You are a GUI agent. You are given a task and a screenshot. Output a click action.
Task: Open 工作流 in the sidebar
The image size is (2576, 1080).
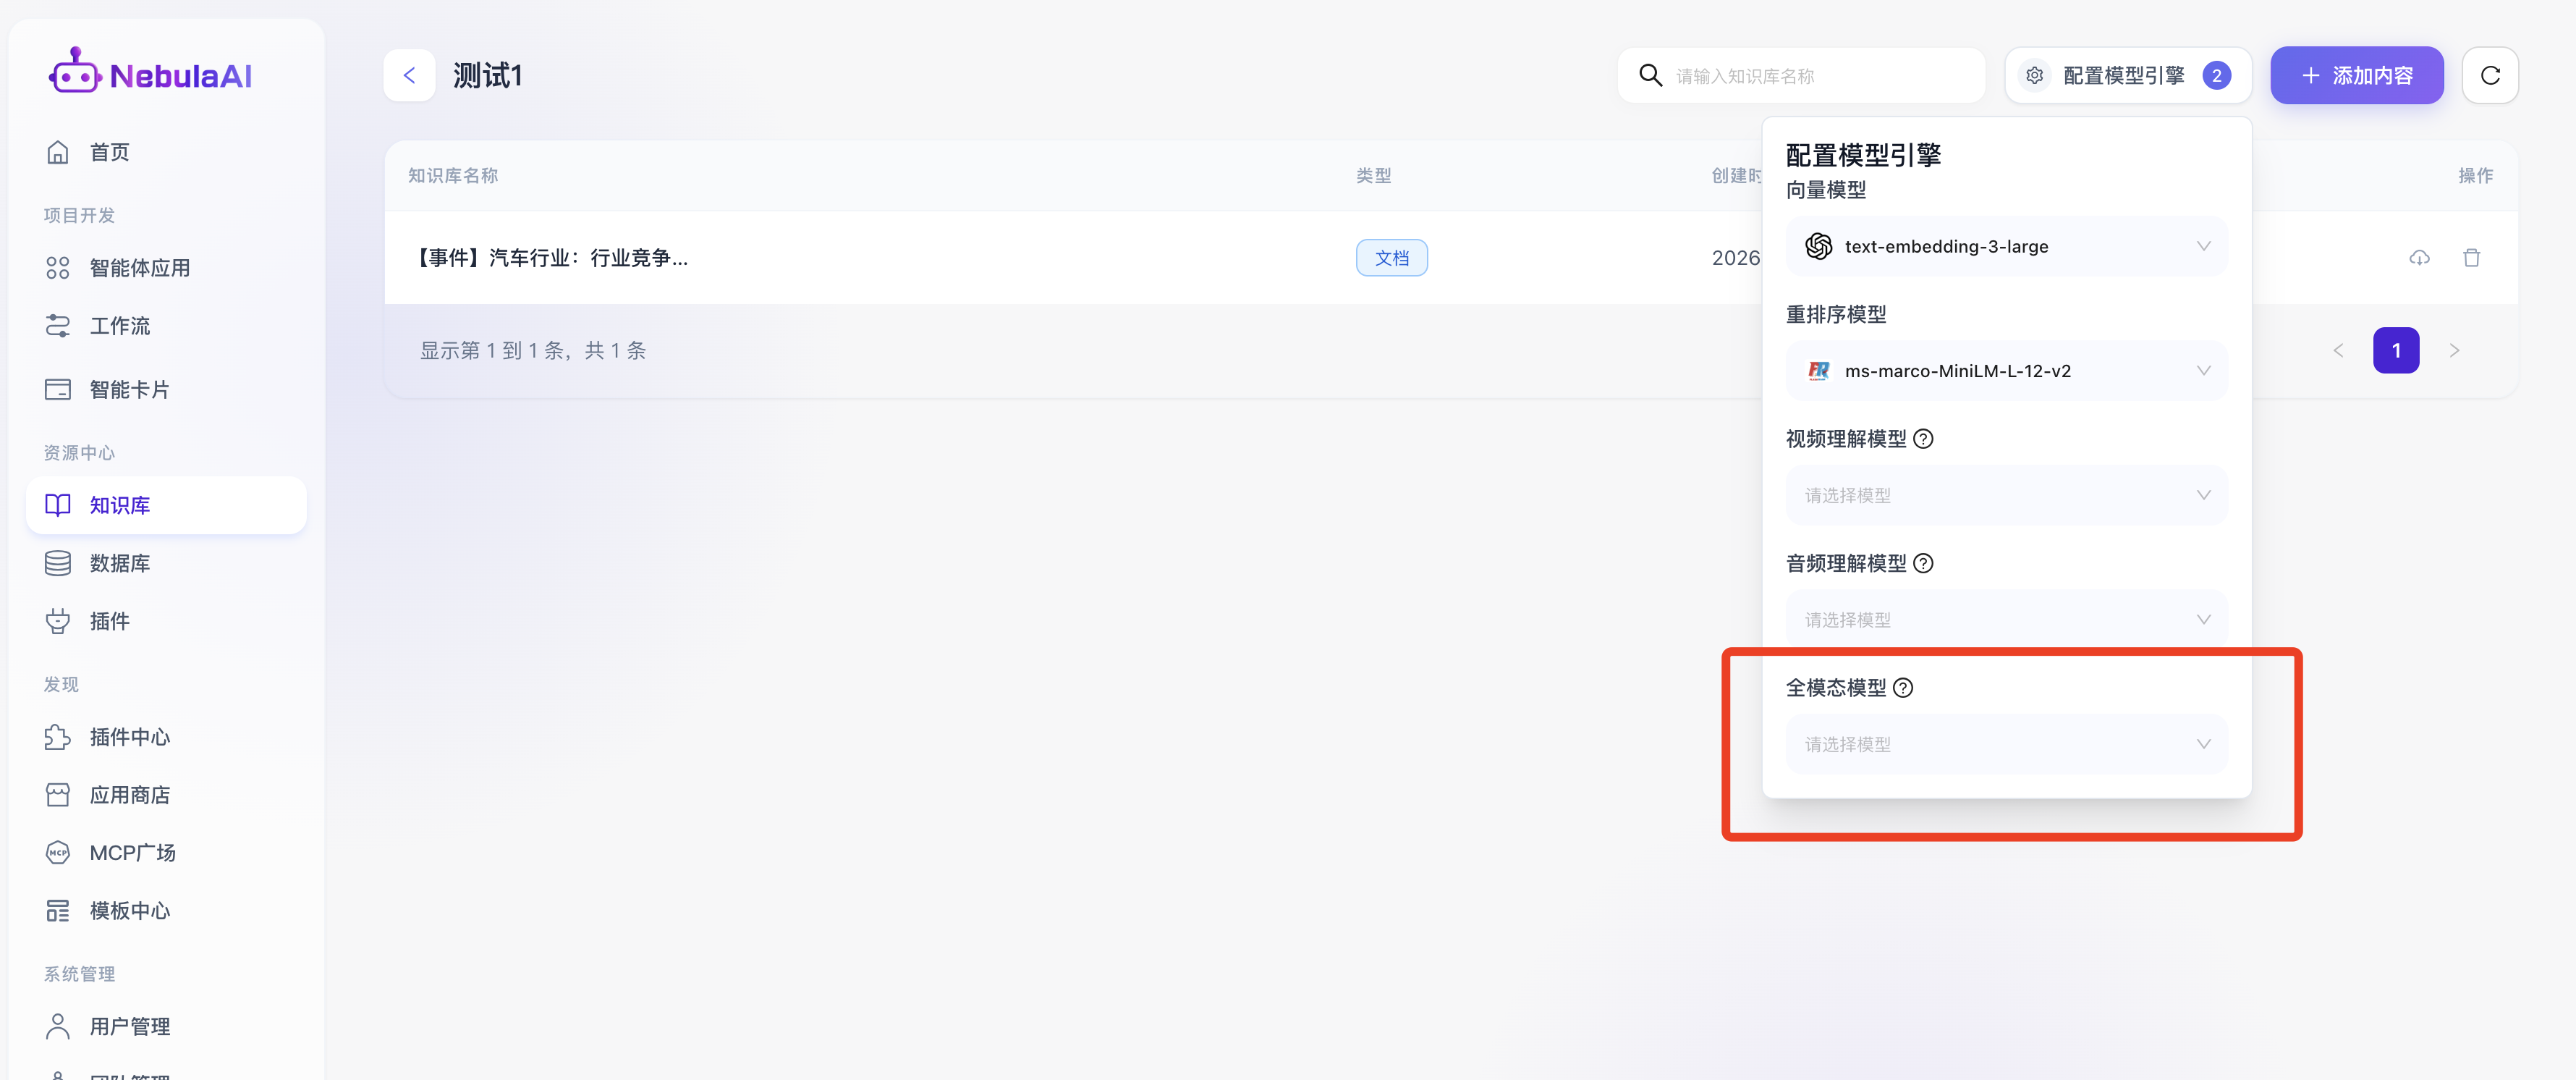(119, 326)
